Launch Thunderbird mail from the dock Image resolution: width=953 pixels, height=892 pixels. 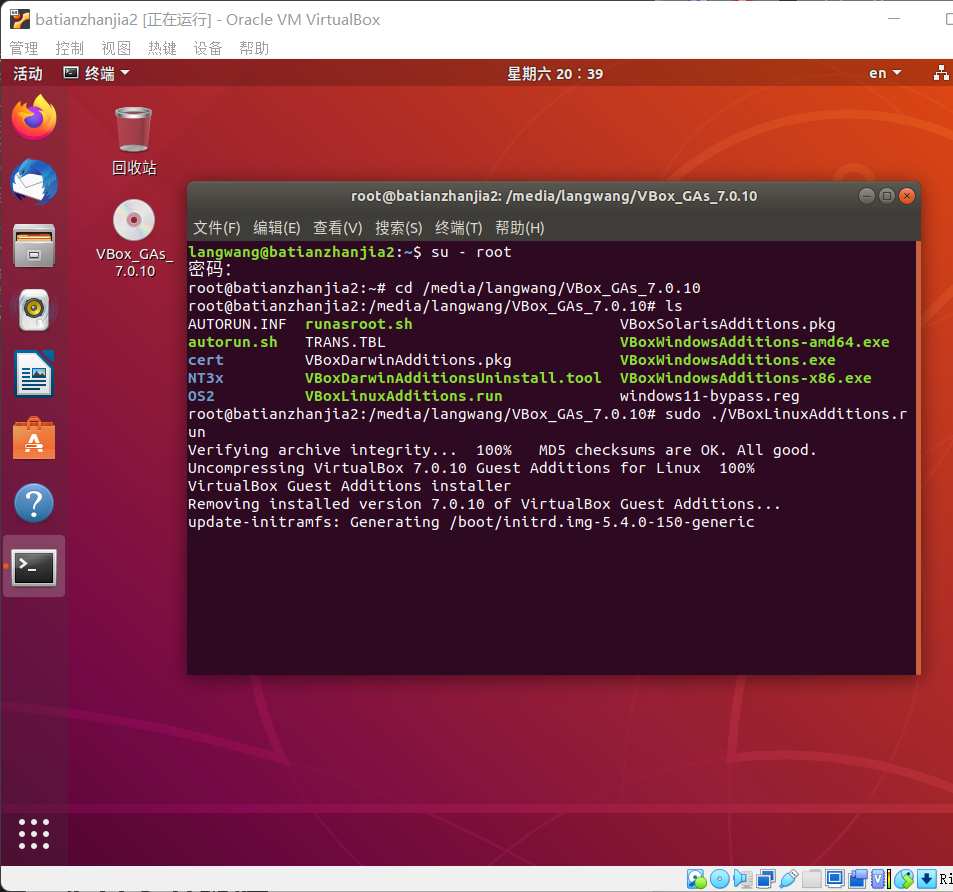click(x=34, y=182)
